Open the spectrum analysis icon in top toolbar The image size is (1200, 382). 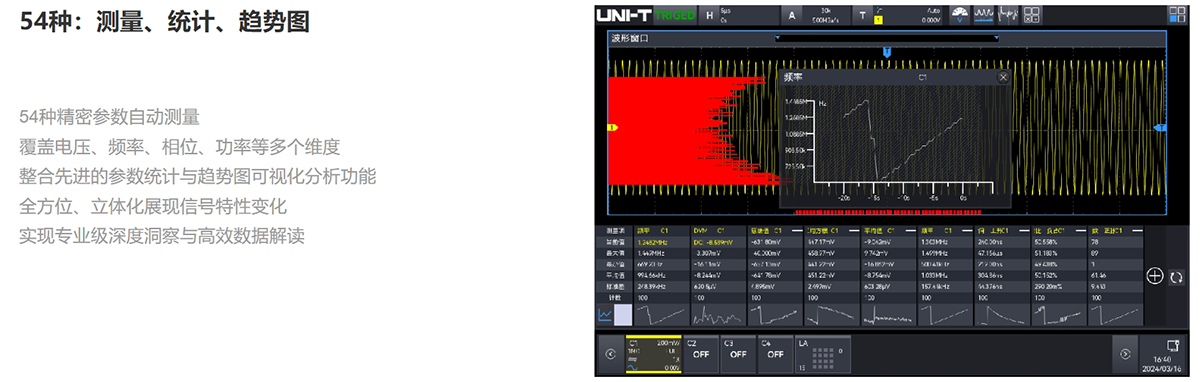pos(1006,15)
